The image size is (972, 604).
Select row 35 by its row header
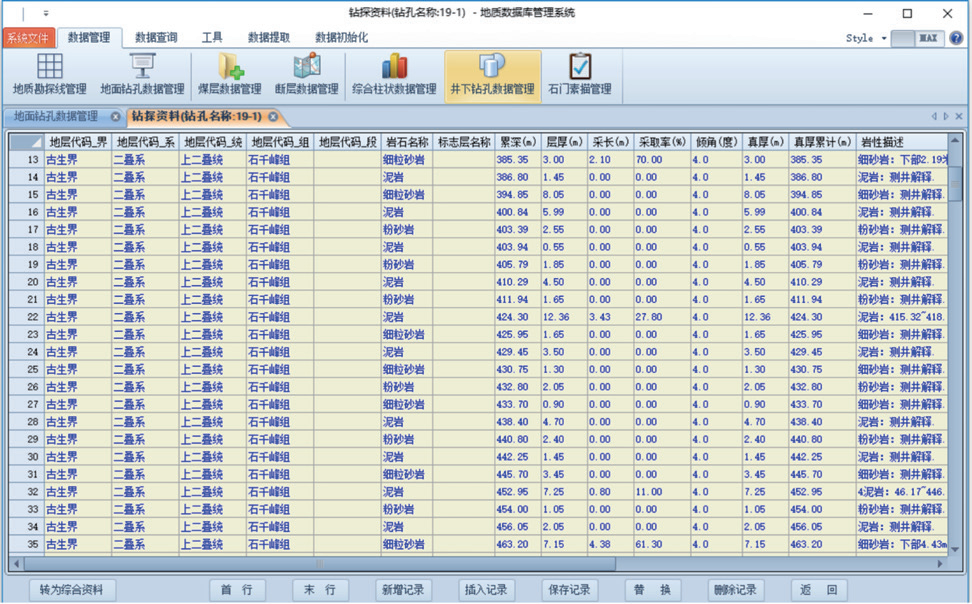point(27,544)
